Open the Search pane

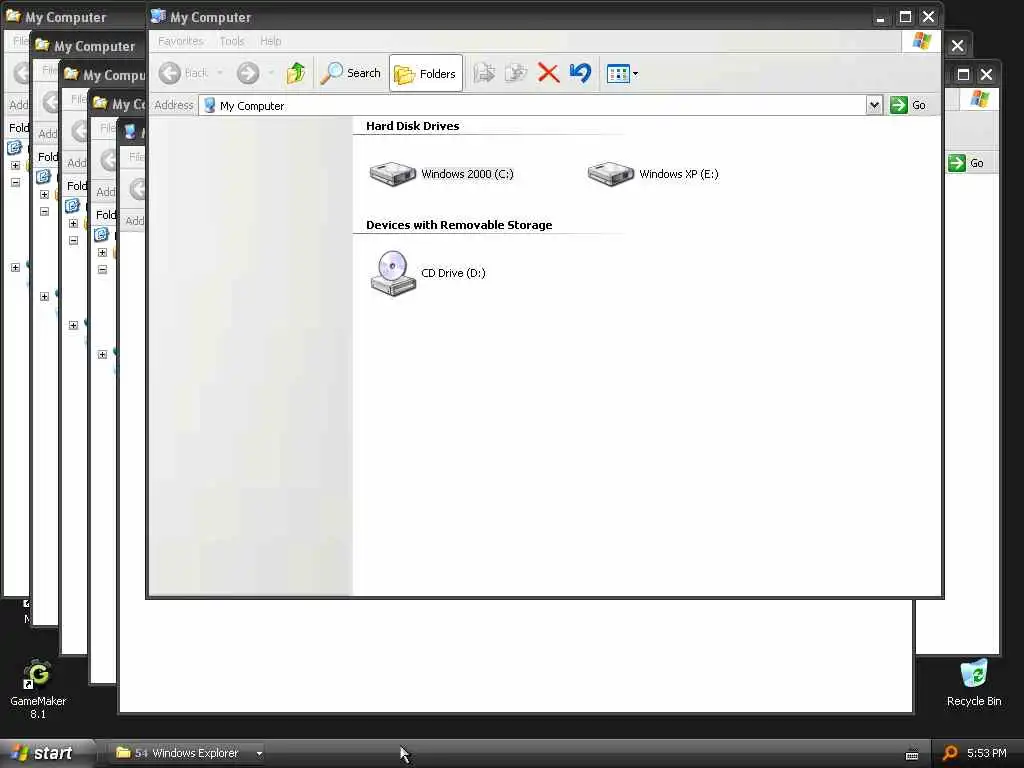(351, 73)
